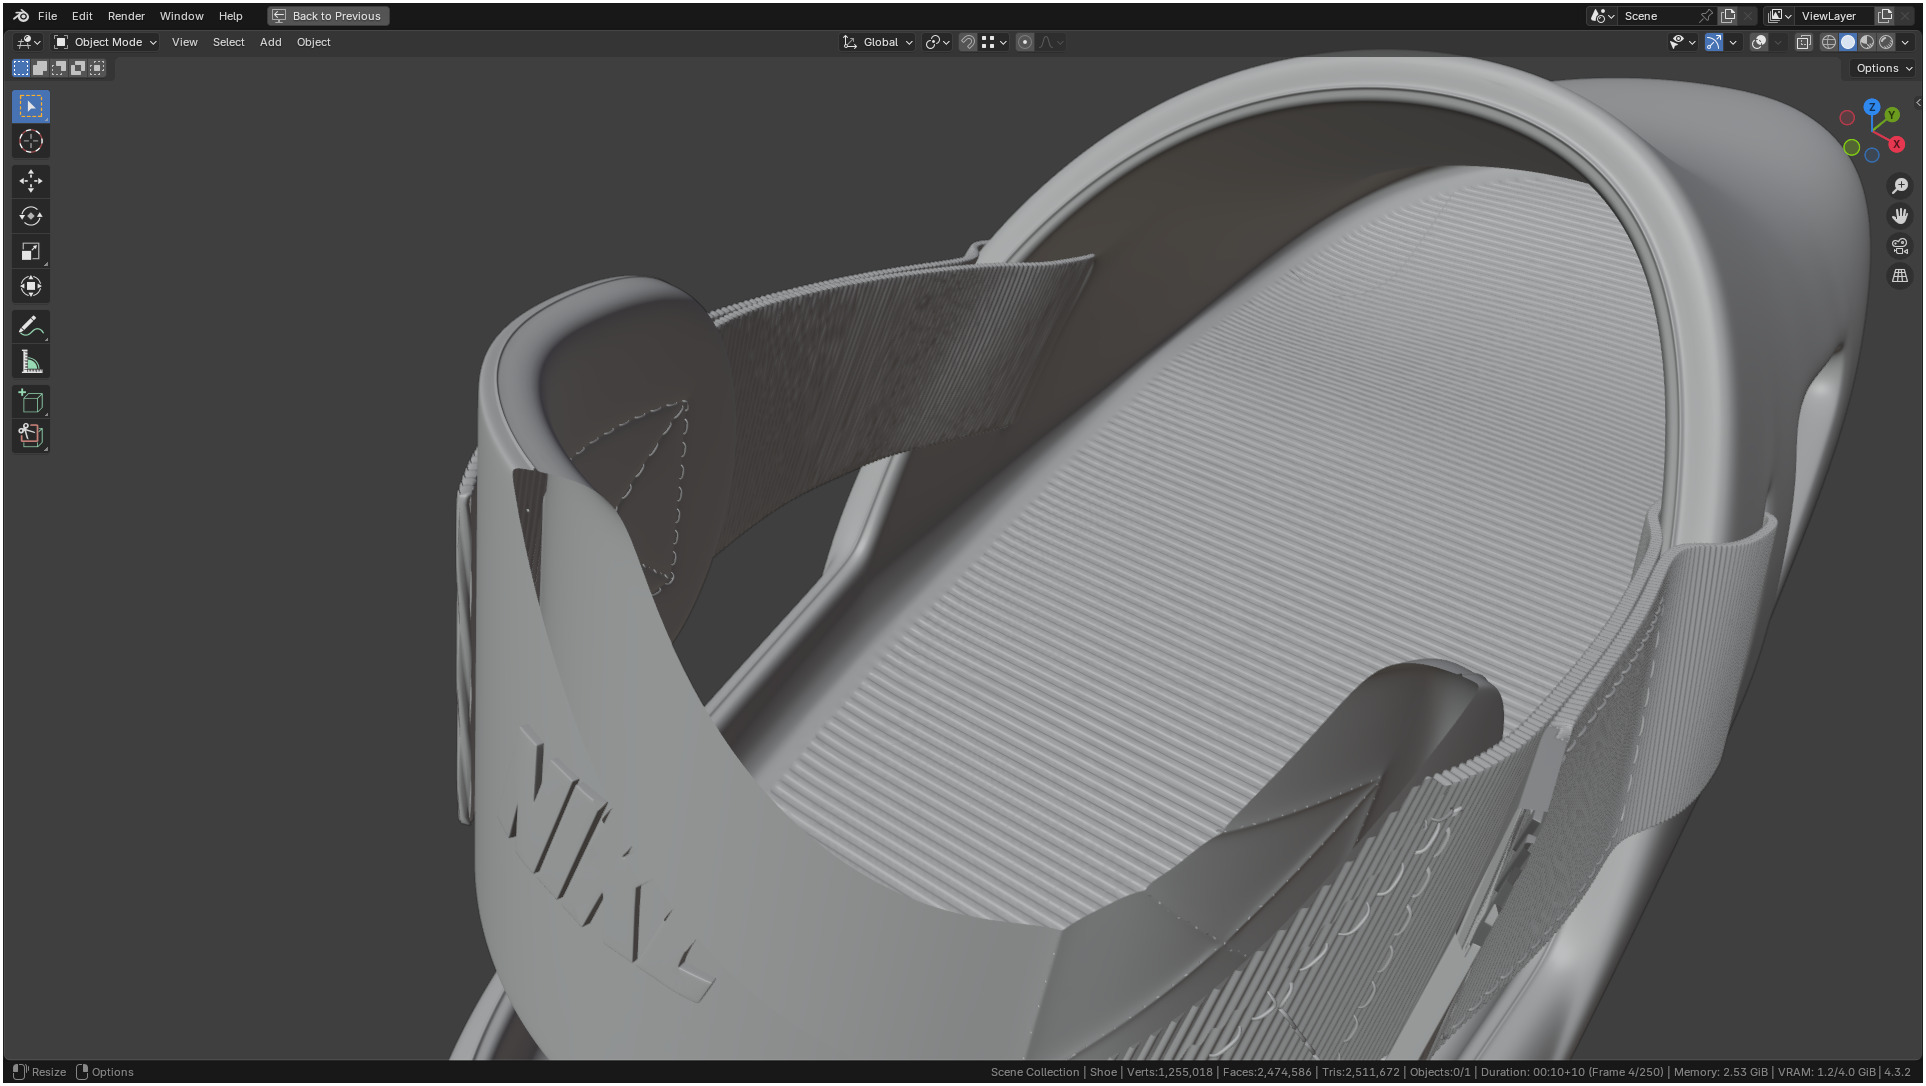
Task: Set selection mode to Subtract
Action: pos(59,68)
